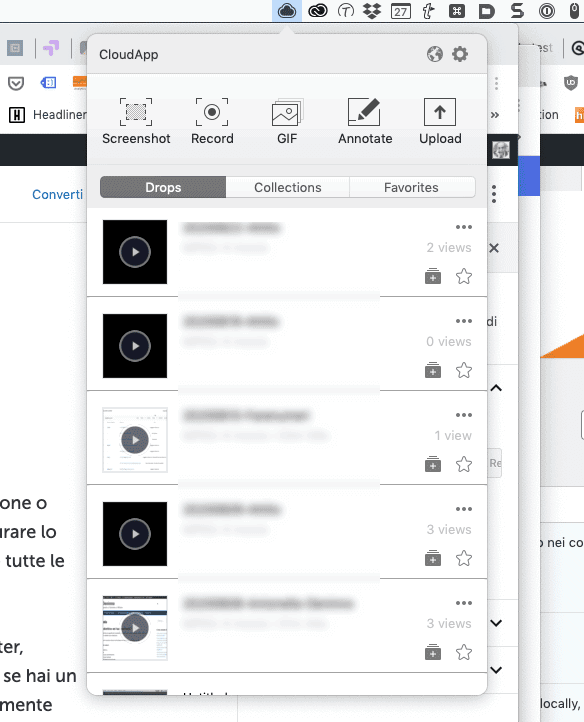Image resolution: width=584 pixels, height=722 pixels.
Task: Open more options for the 1 view drop
Action: coord(464,415)
